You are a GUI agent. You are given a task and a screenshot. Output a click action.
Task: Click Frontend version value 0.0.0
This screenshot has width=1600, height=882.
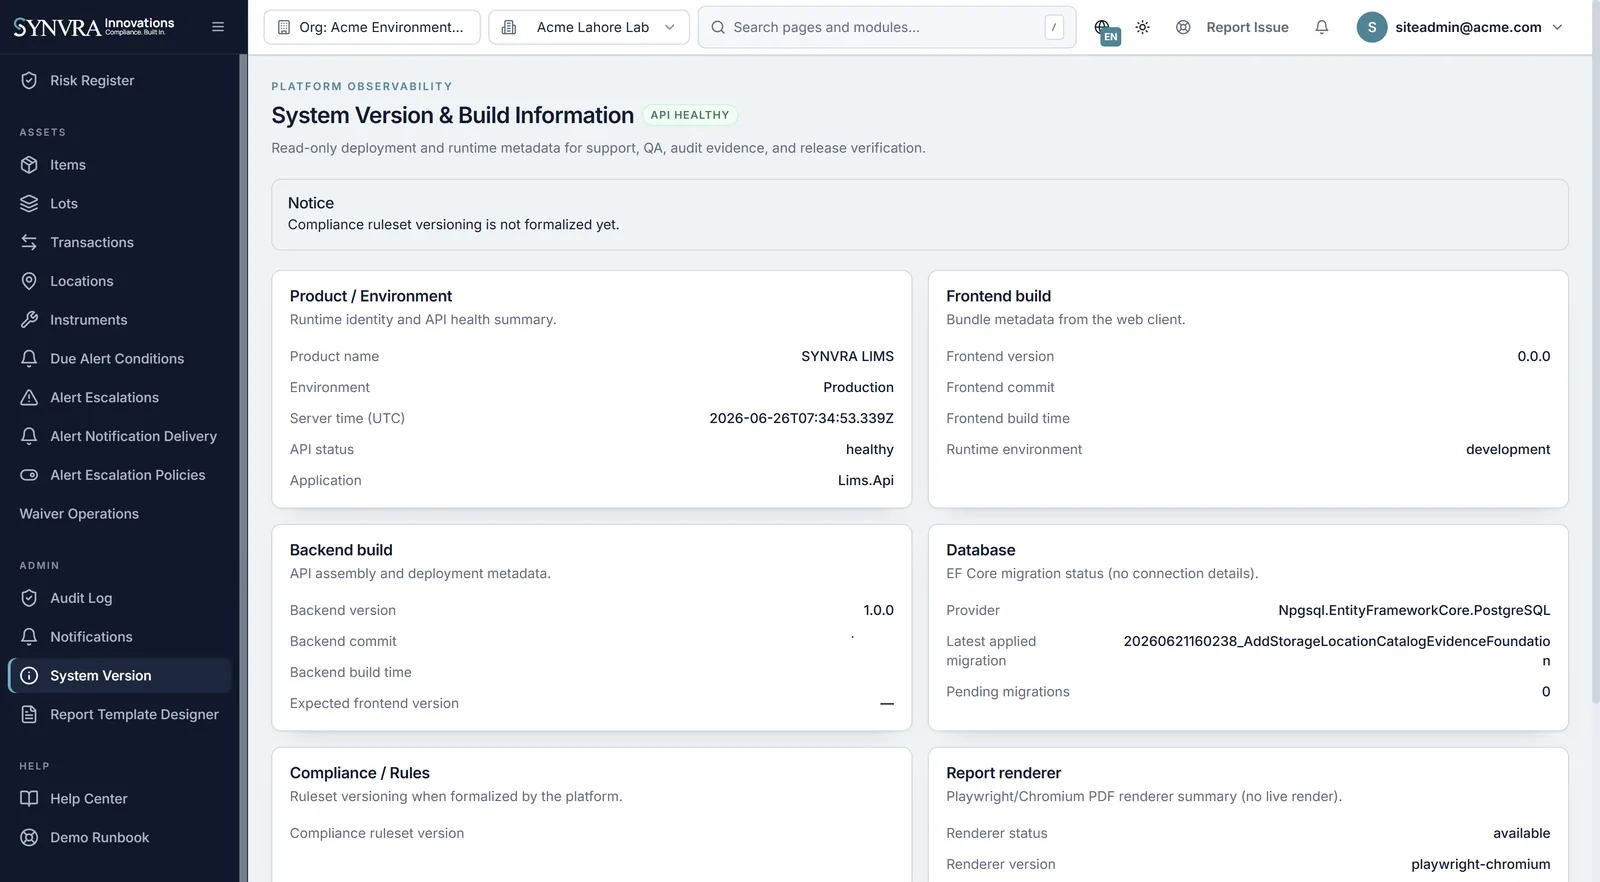(1534, 356)
